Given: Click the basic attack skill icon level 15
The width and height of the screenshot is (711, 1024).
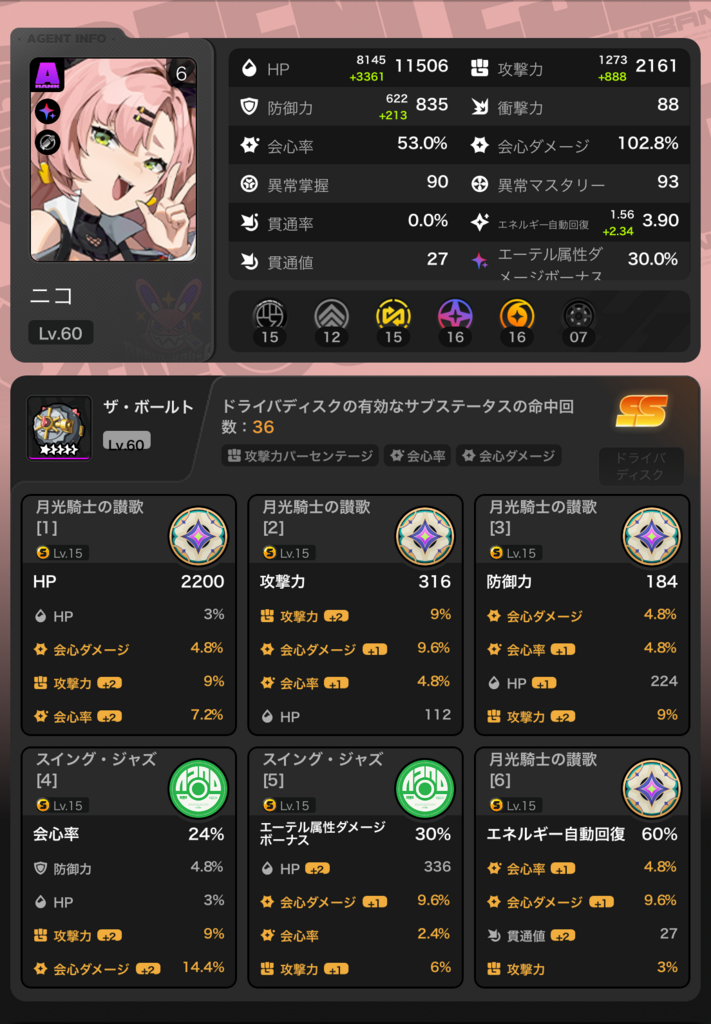Looking at the screenshot, I should click(x=270, y=316).
